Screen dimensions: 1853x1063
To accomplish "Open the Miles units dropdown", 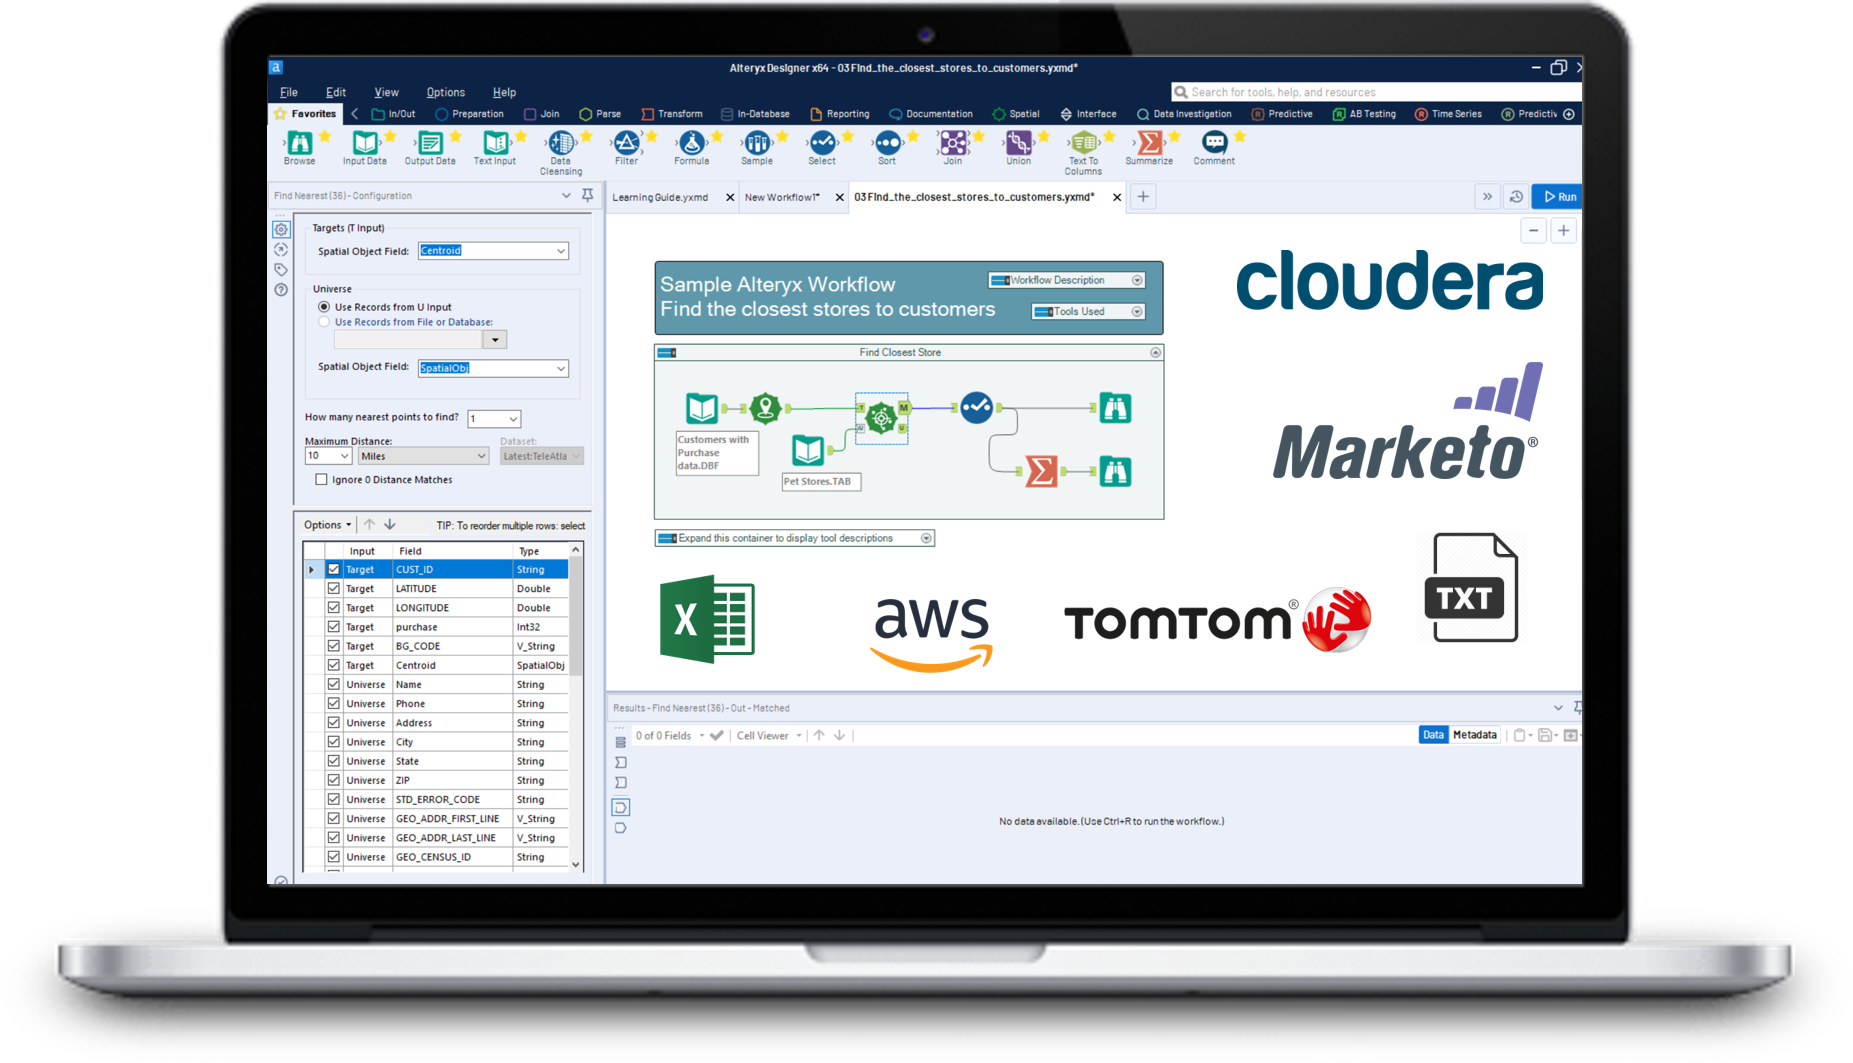I will tap(423, 456).
